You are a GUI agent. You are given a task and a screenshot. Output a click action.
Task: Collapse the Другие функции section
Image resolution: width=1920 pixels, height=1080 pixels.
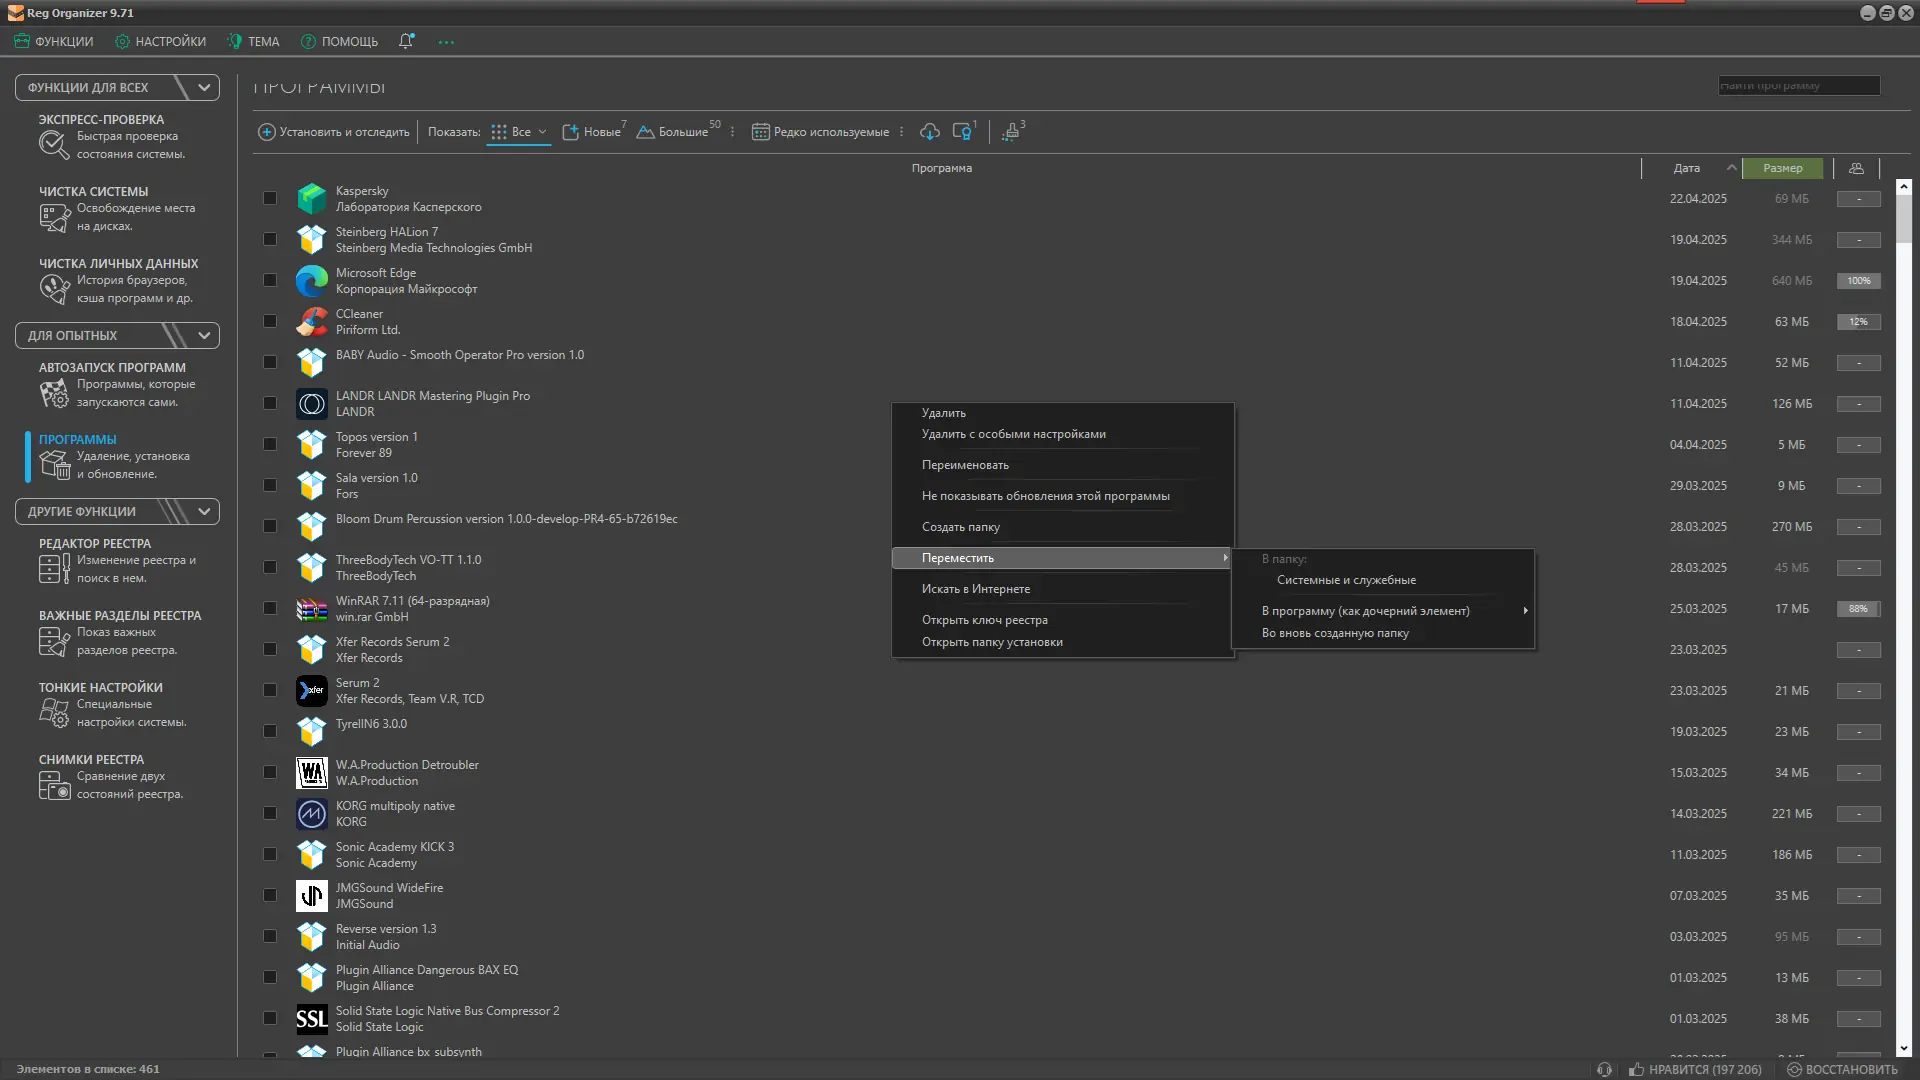(204, 512)
